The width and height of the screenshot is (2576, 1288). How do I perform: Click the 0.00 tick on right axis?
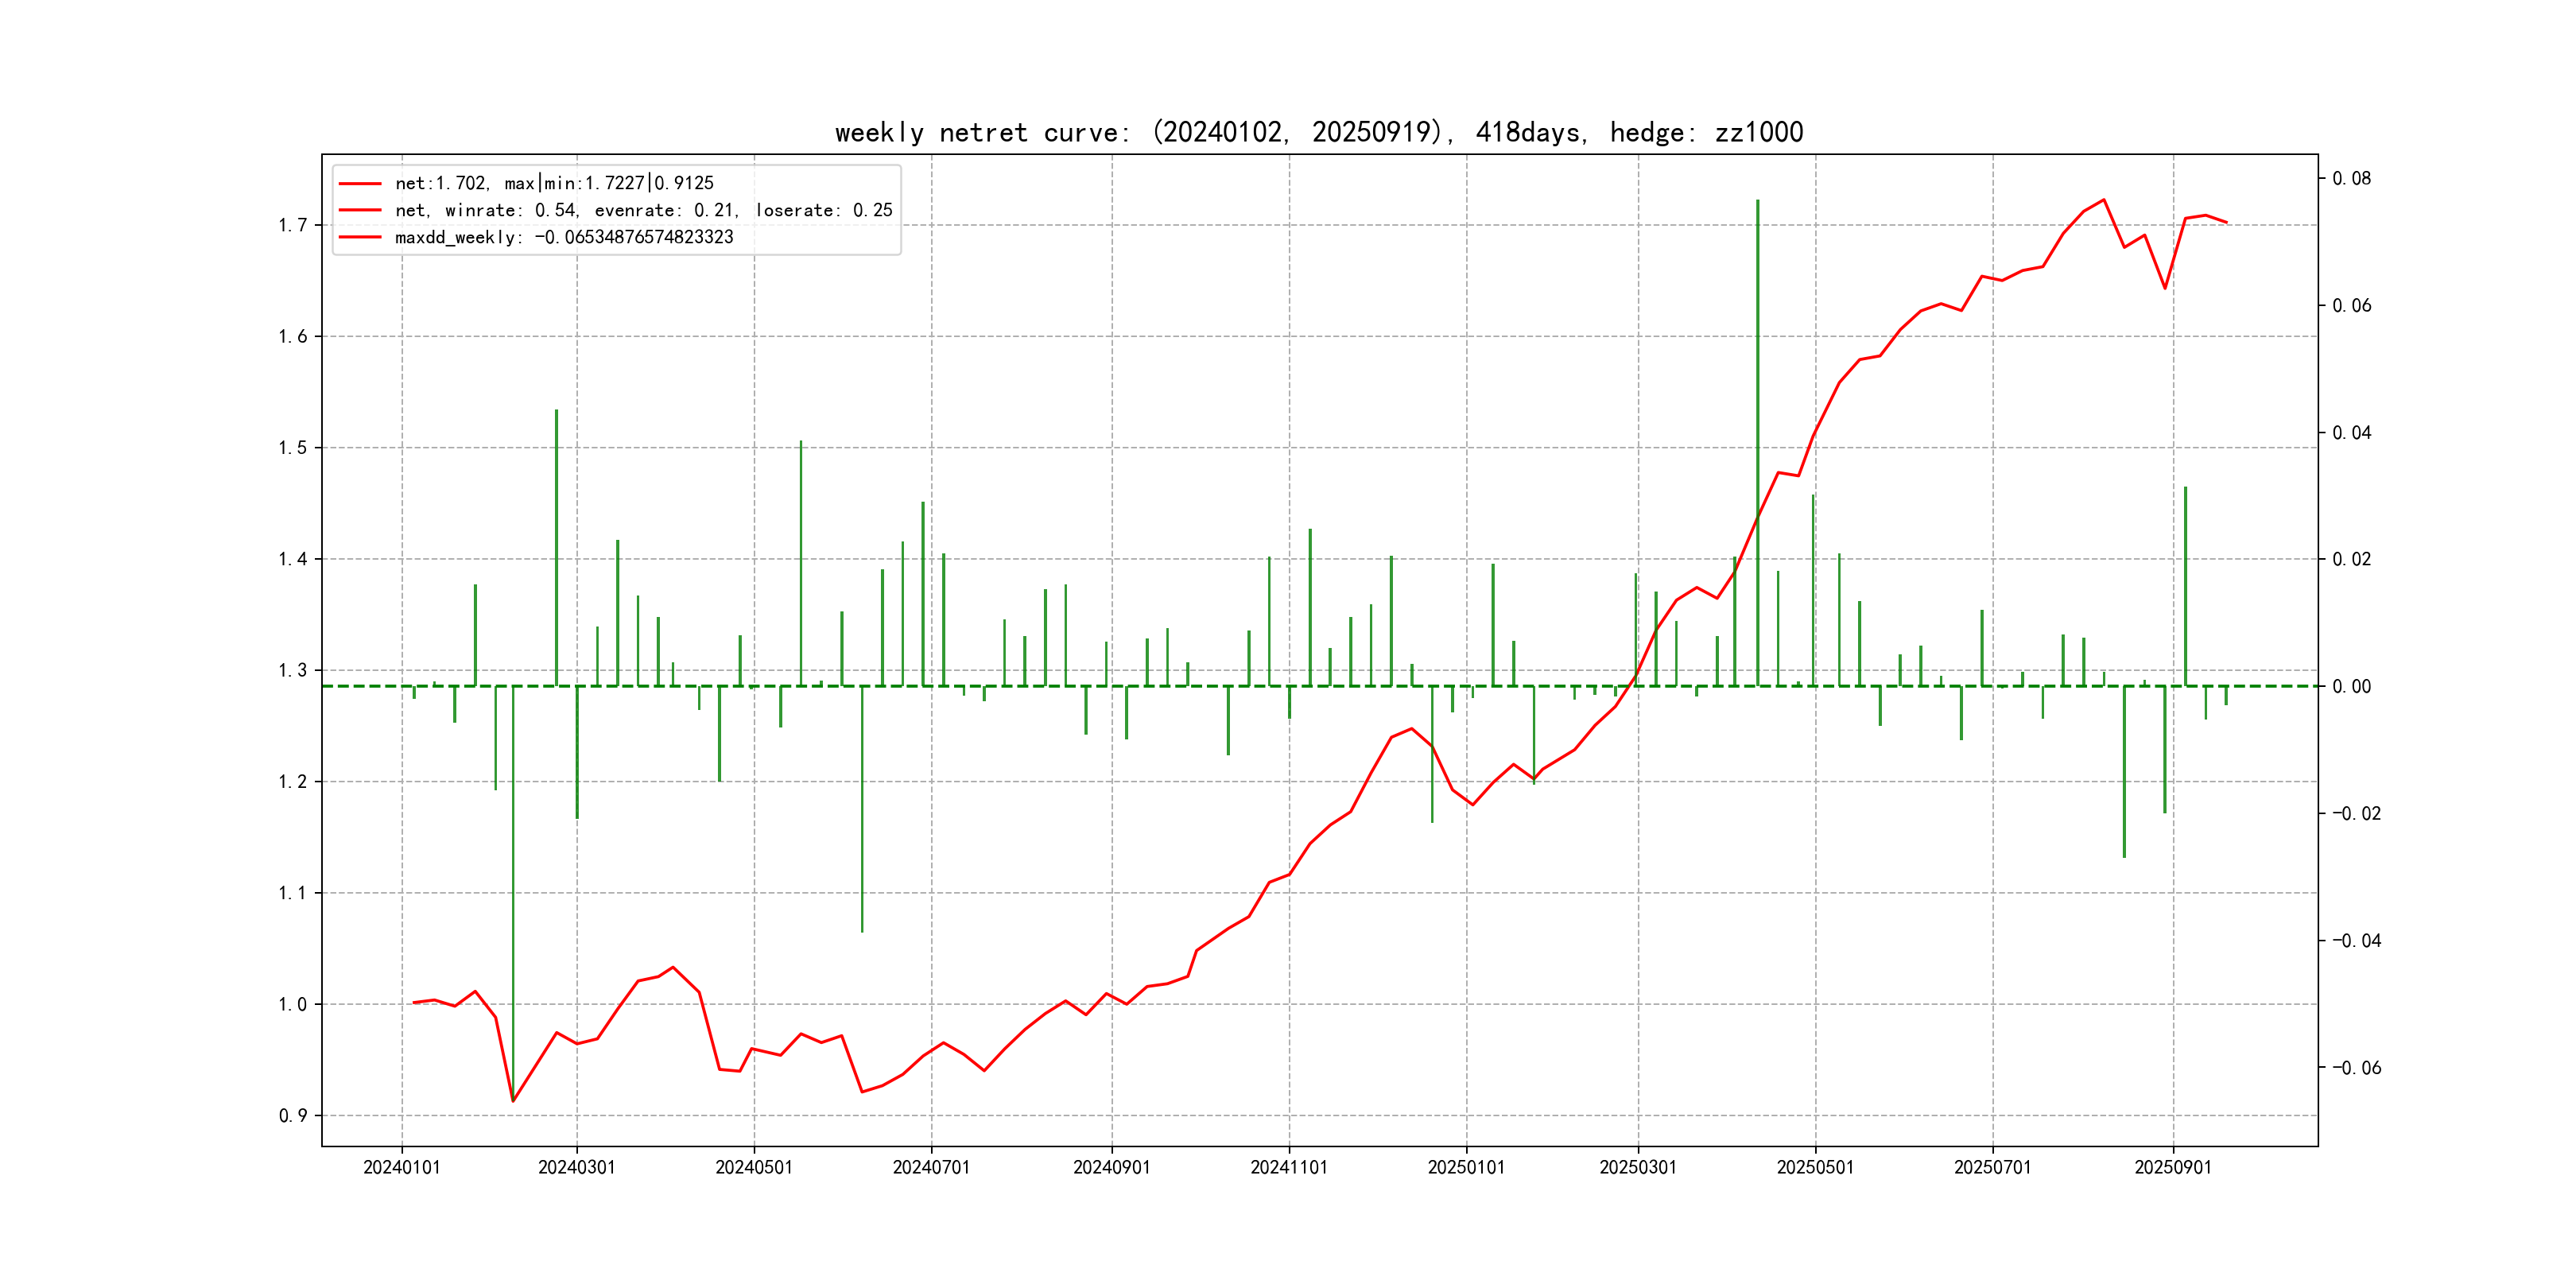(x=2351, y=686)
